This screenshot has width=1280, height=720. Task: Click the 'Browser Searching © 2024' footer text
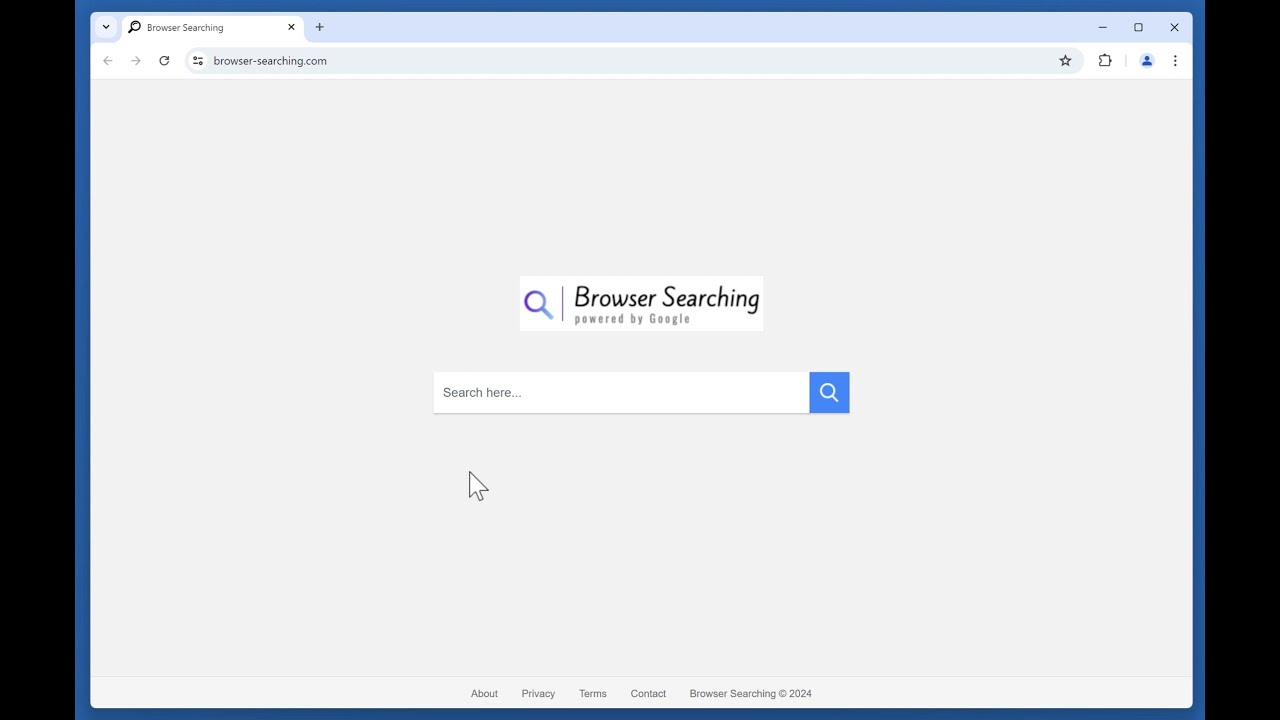tap(750, 694)
